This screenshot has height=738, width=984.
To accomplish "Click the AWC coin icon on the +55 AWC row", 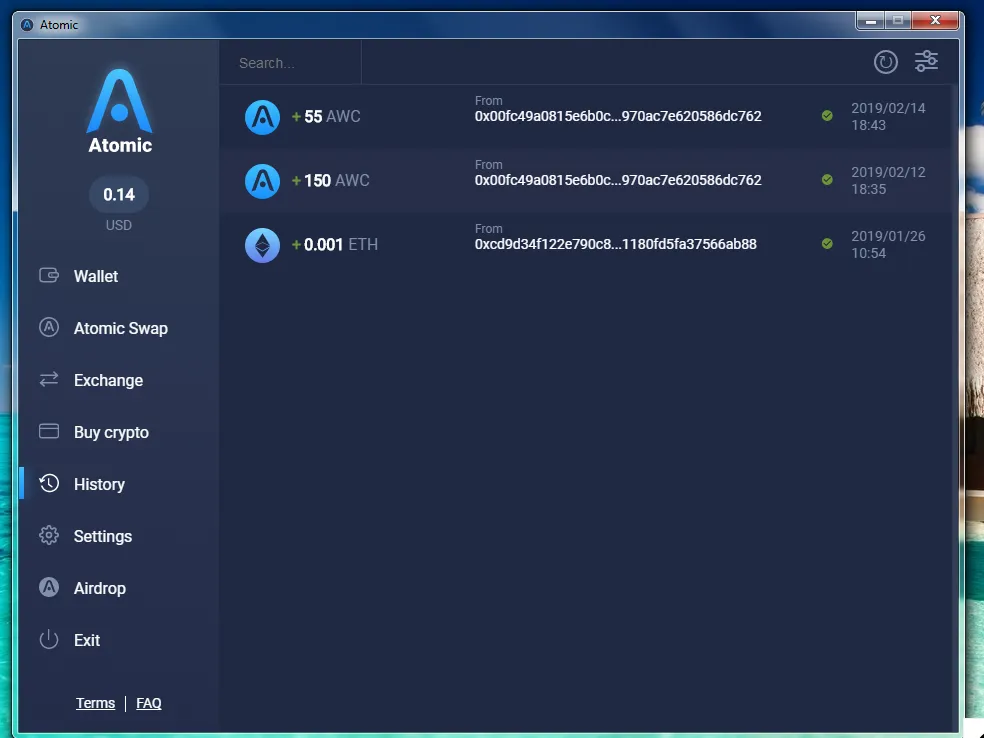I will point(262,117).
